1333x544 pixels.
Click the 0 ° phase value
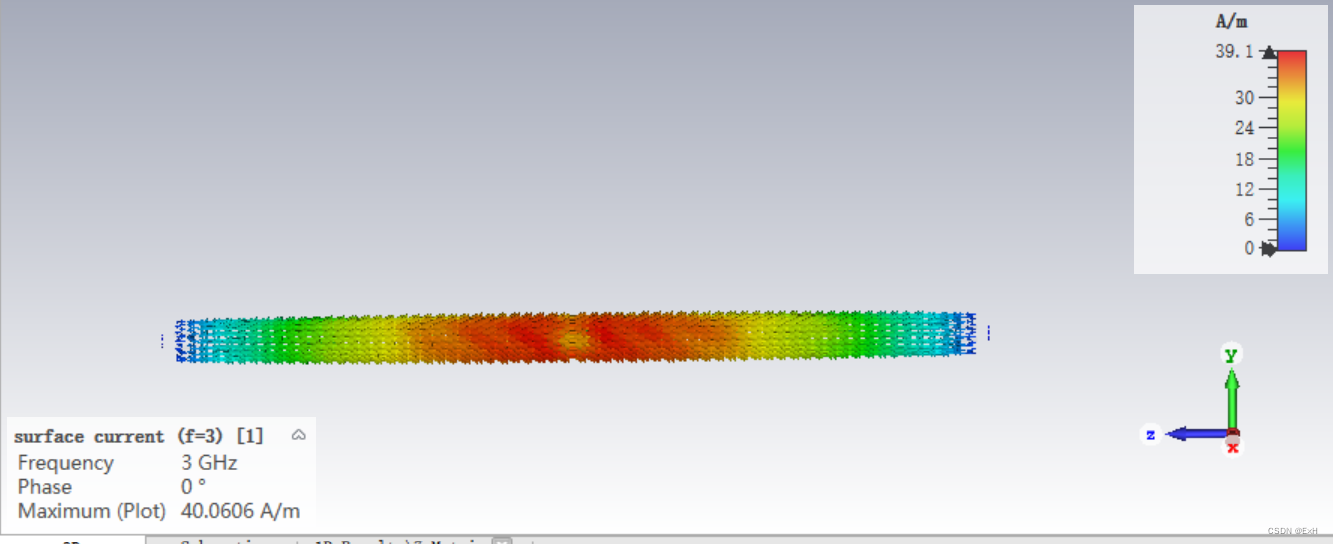point(193,487)
